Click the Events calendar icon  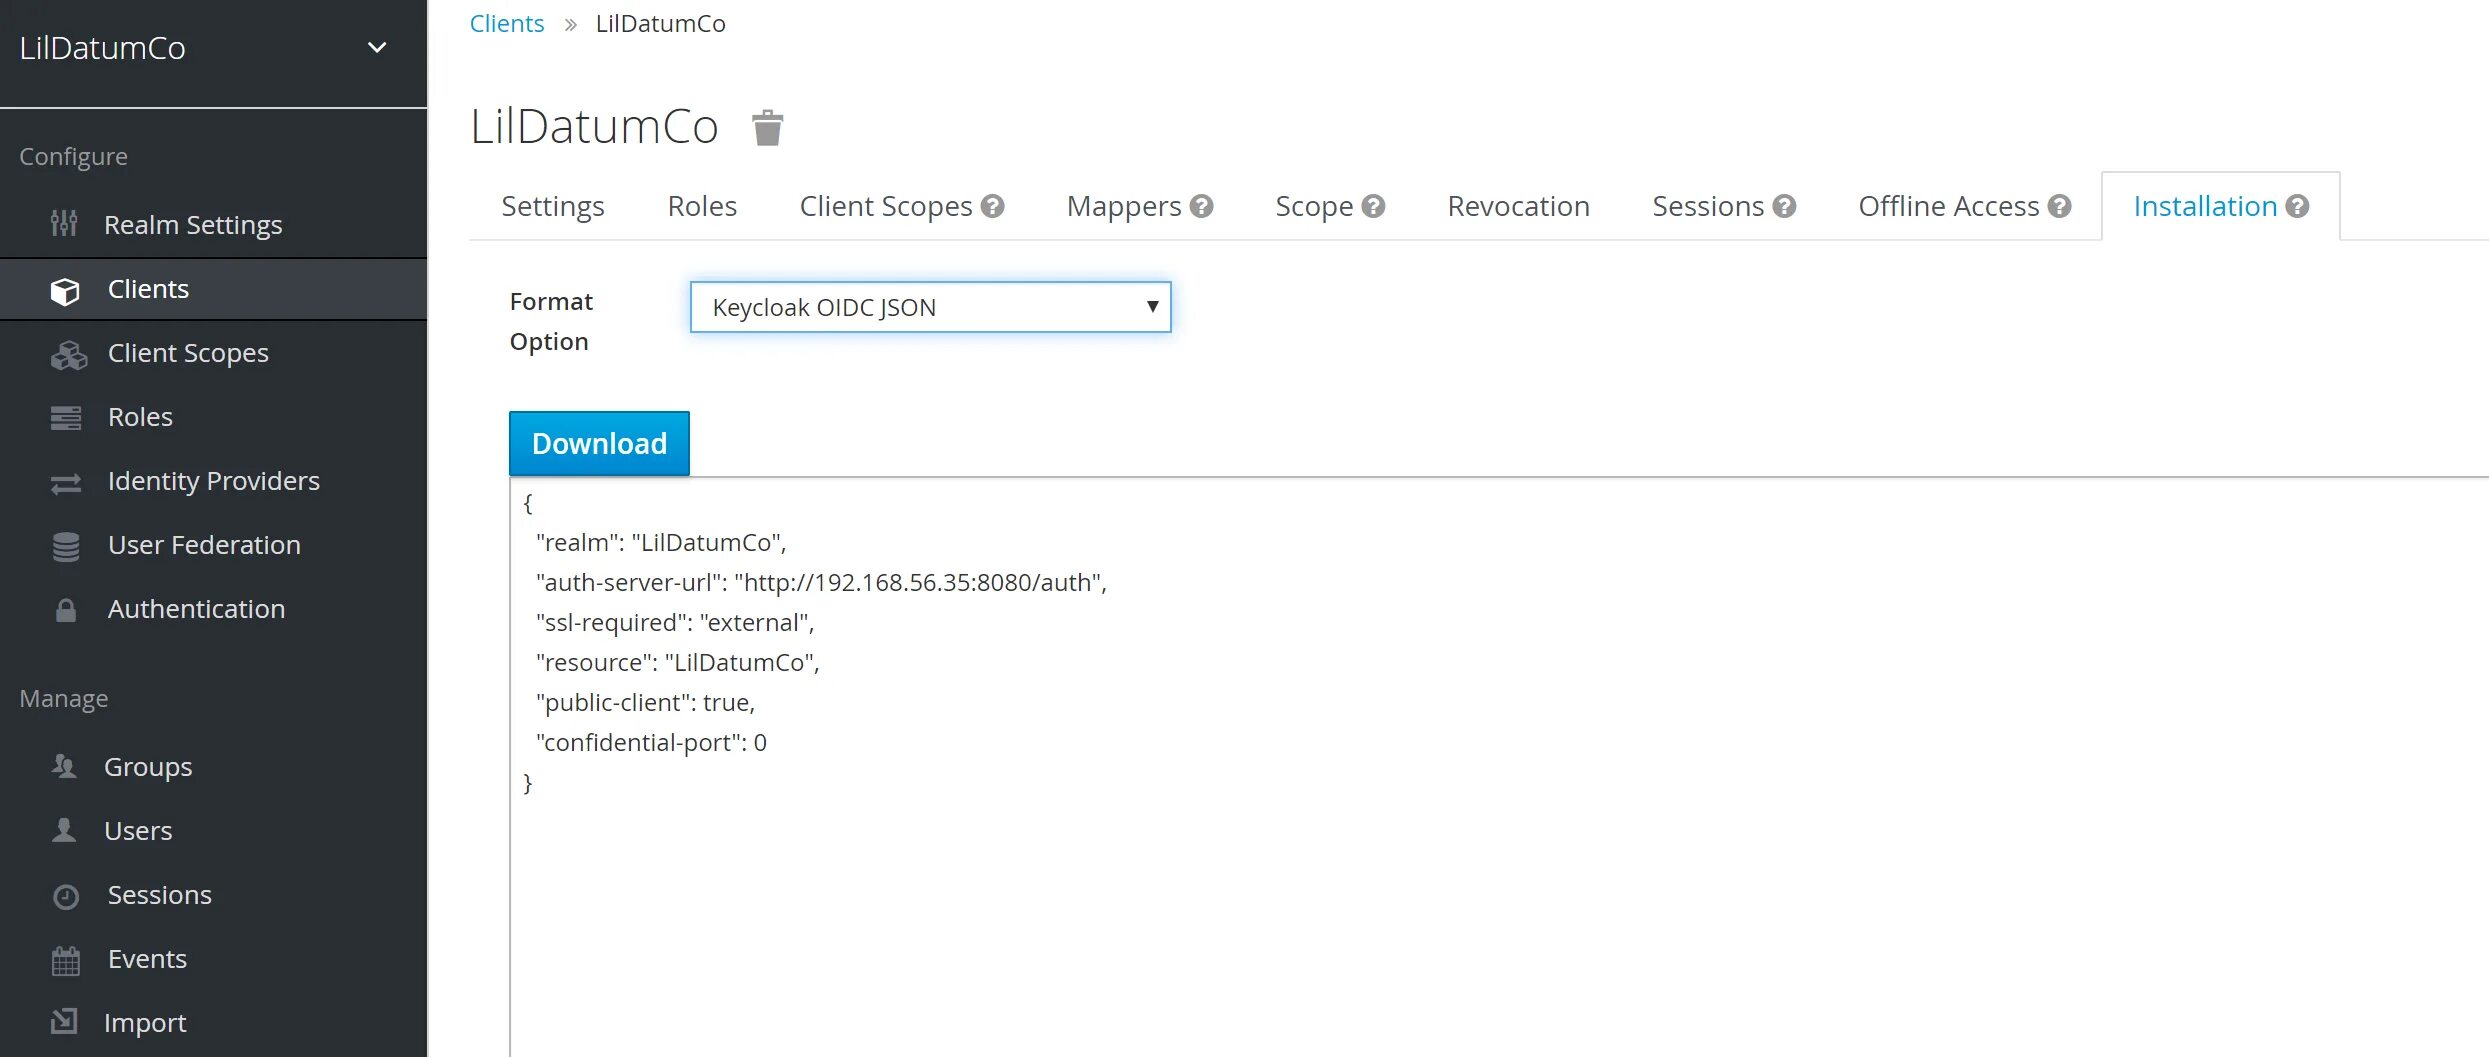(66, 961)
